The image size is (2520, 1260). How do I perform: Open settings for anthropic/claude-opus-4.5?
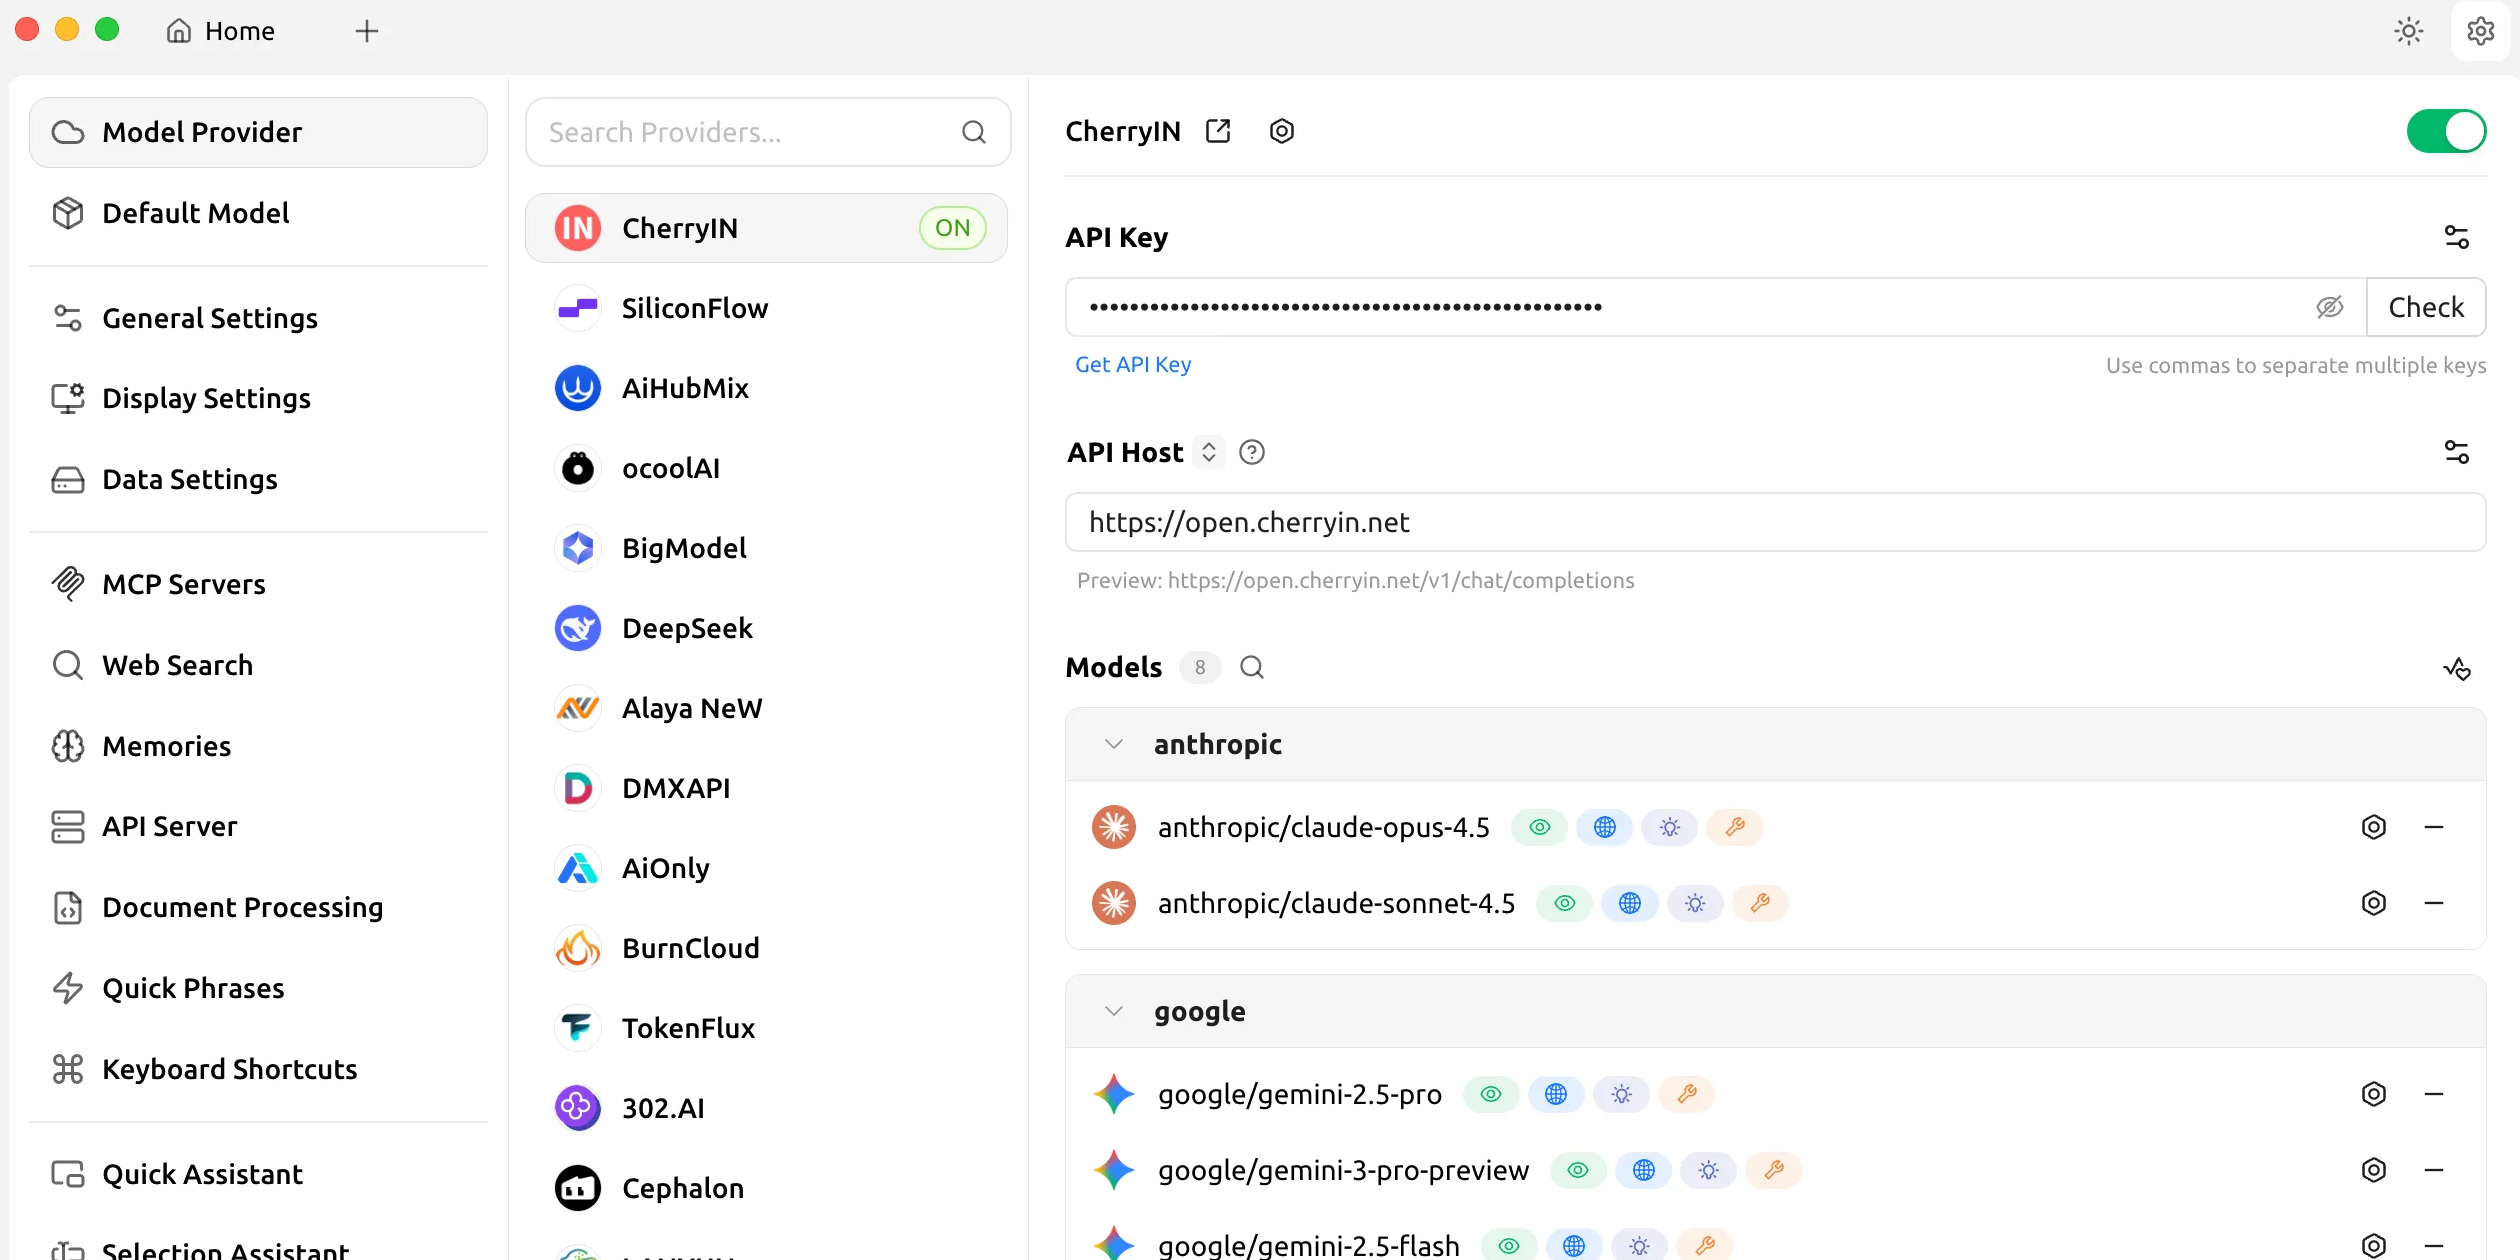click(2374, 827)
